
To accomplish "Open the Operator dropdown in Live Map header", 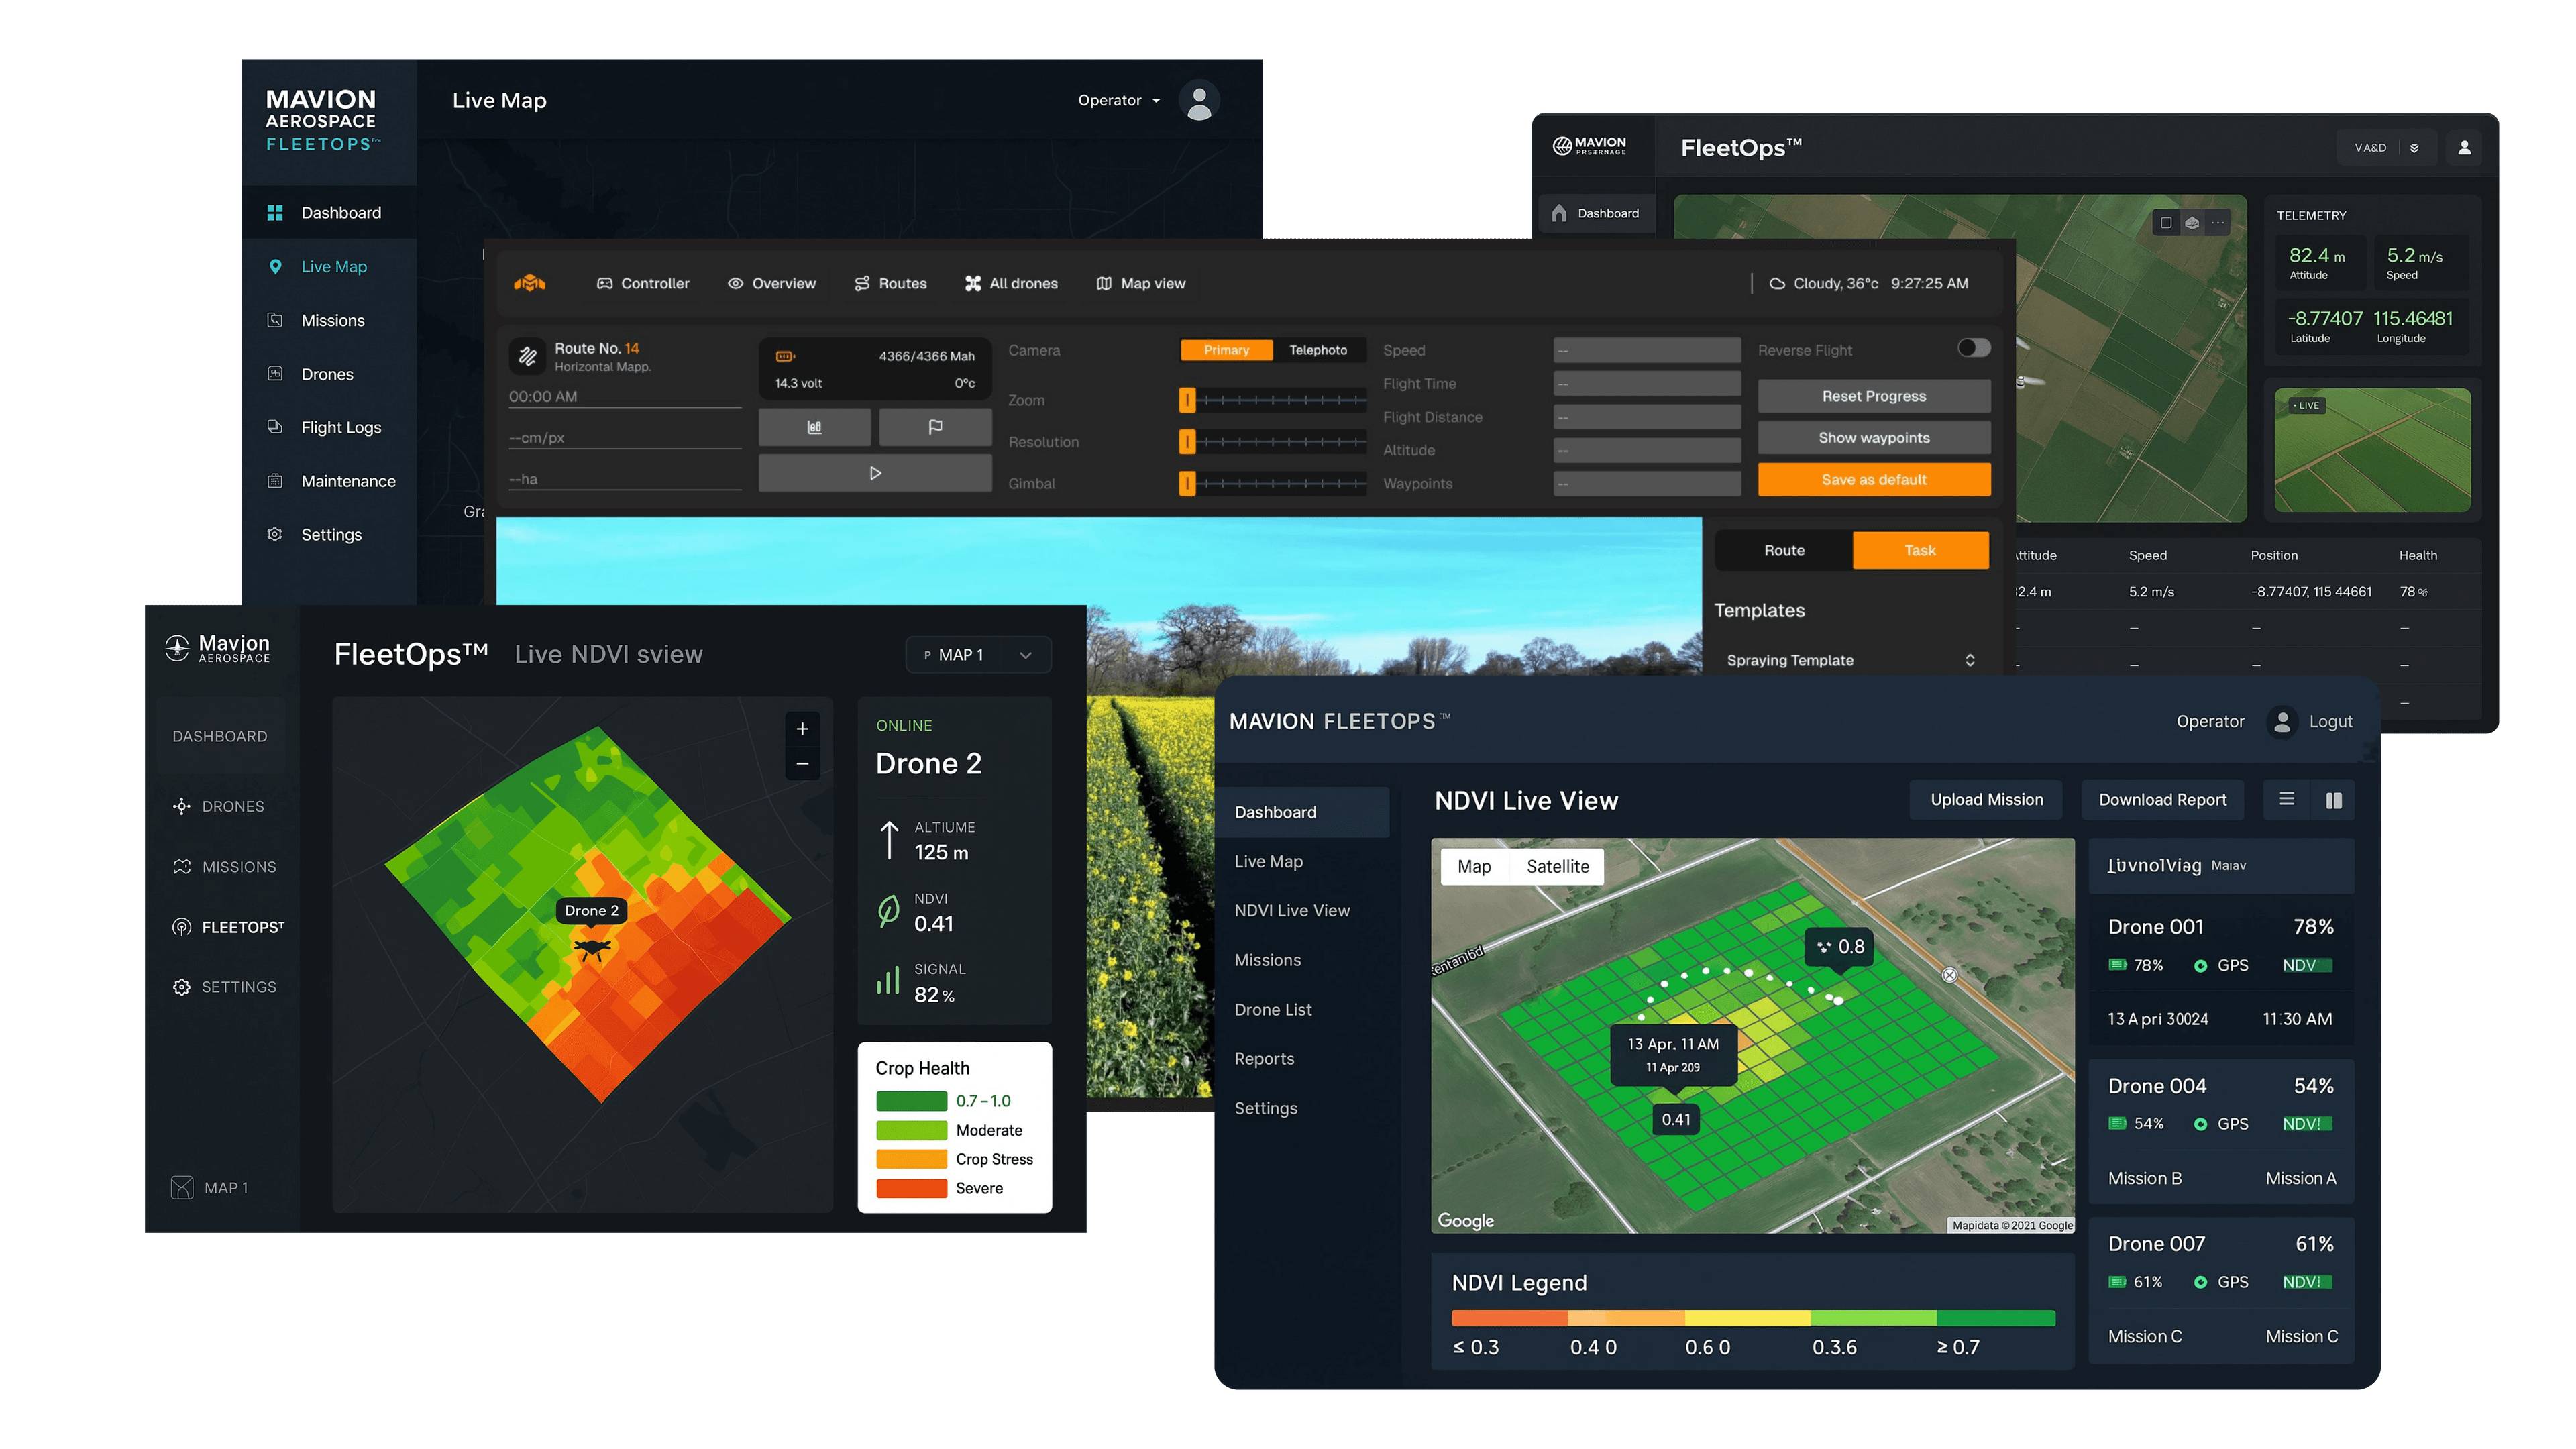I will tap(1119, 100).
